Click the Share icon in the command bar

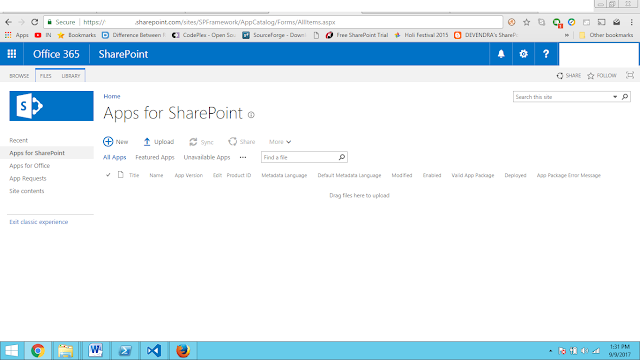click(233, 142)
